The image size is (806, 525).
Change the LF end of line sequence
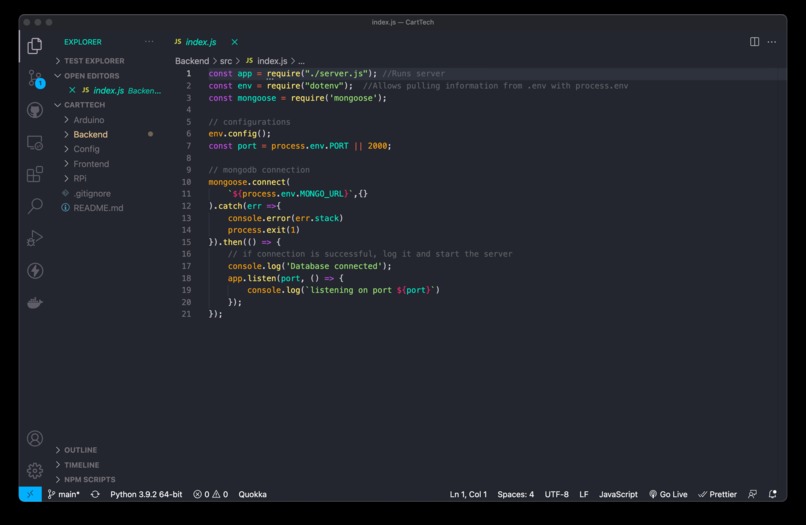click(583, 494)
